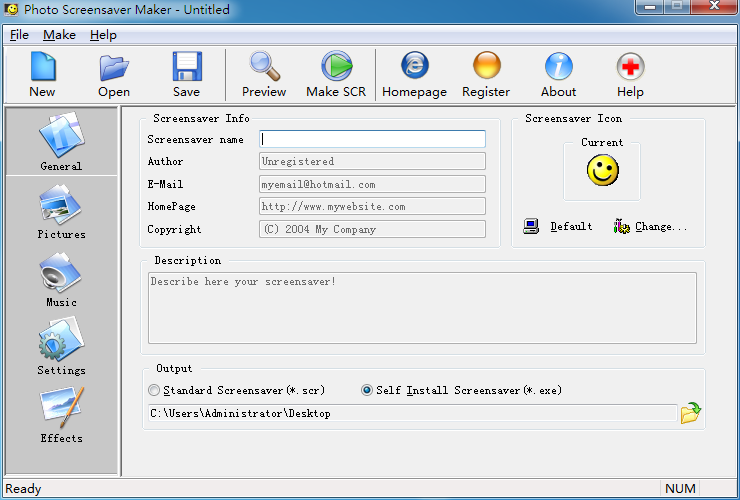
Task: Click the output path field
Action: tap(413, 413)
